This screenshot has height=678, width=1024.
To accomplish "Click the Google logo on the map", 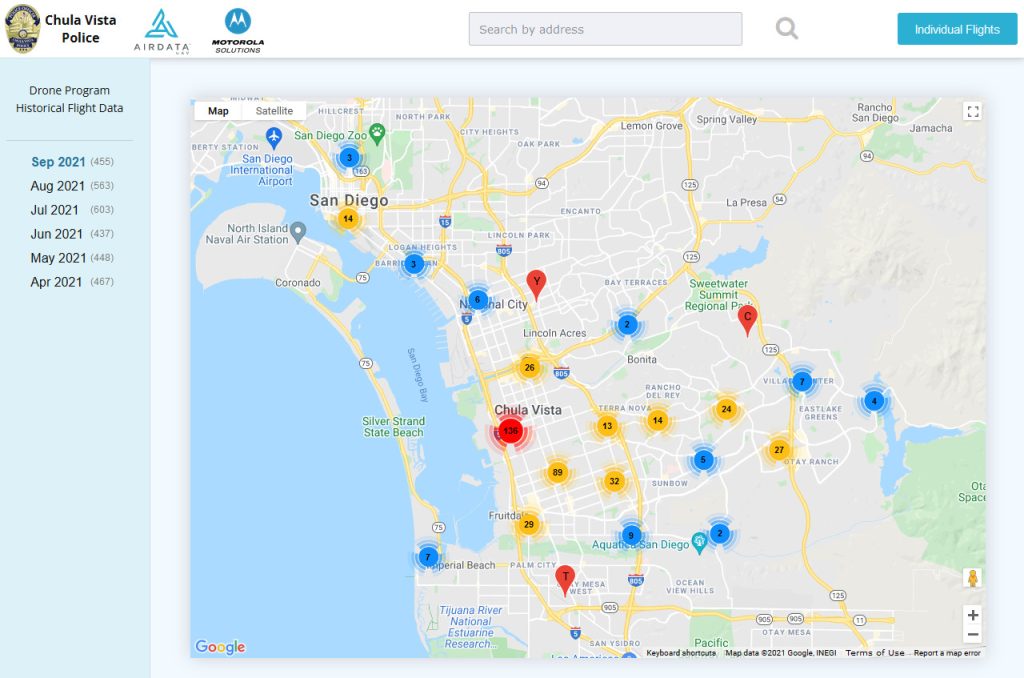I will click(222, 646).
